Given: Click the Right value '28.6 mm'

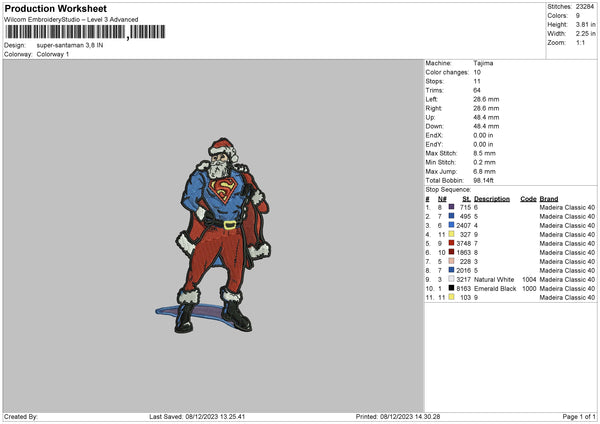Looking at the screenshot, I should point(486,108).
